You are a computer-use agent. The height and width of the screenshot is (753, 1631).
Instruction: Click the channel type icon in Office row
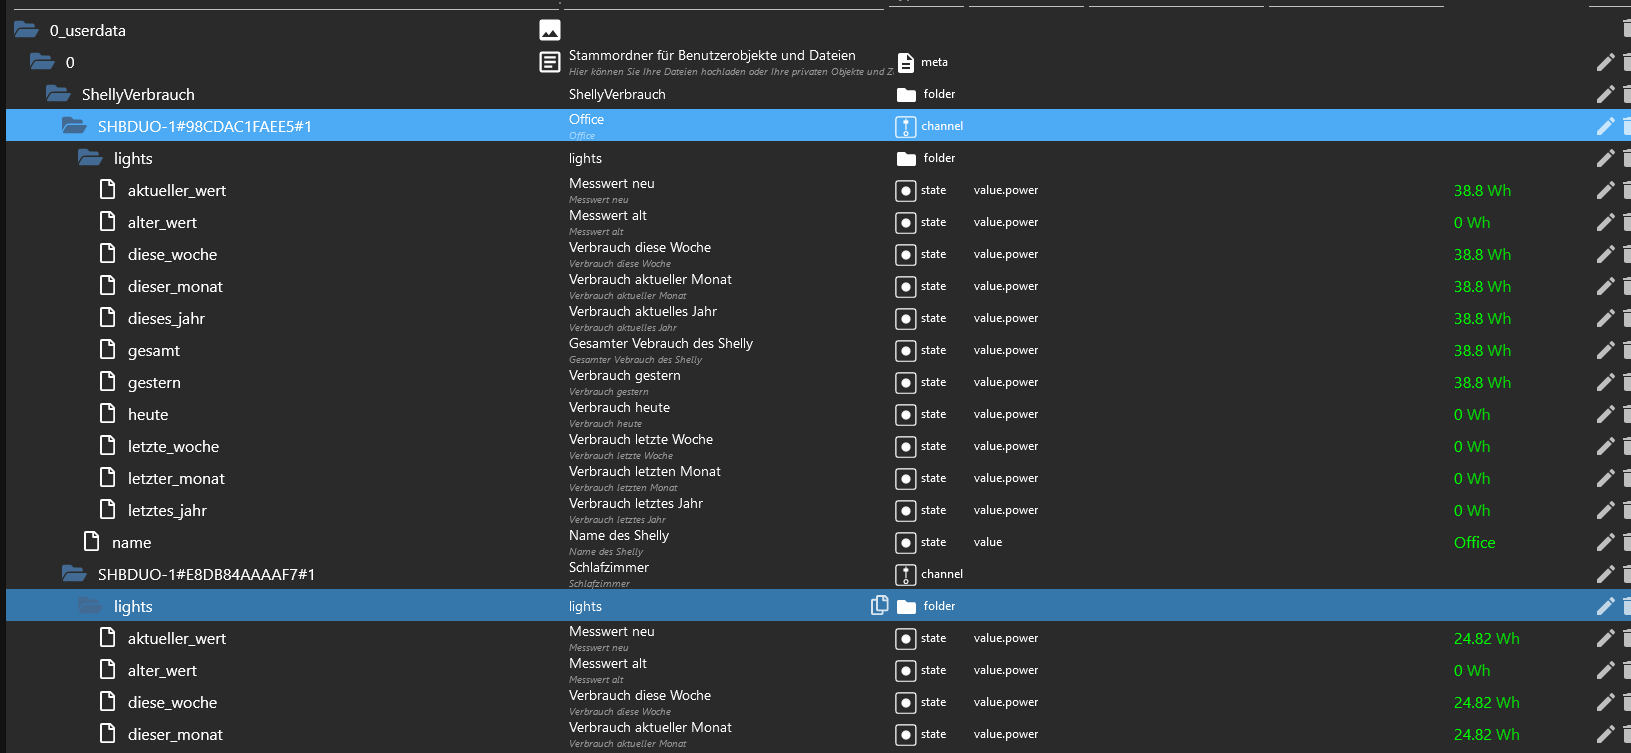pyautogui.click(x=905, y=127)
